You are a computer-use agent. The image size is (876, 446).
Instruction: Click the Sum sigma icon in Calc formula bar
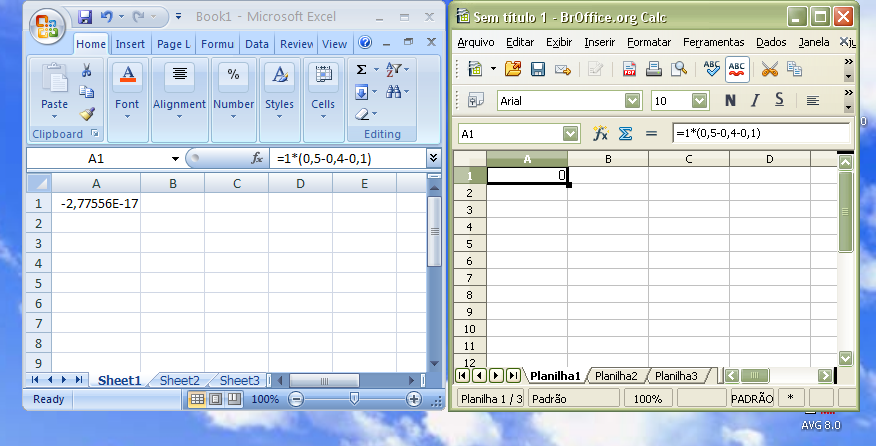(x=626, y=134)
